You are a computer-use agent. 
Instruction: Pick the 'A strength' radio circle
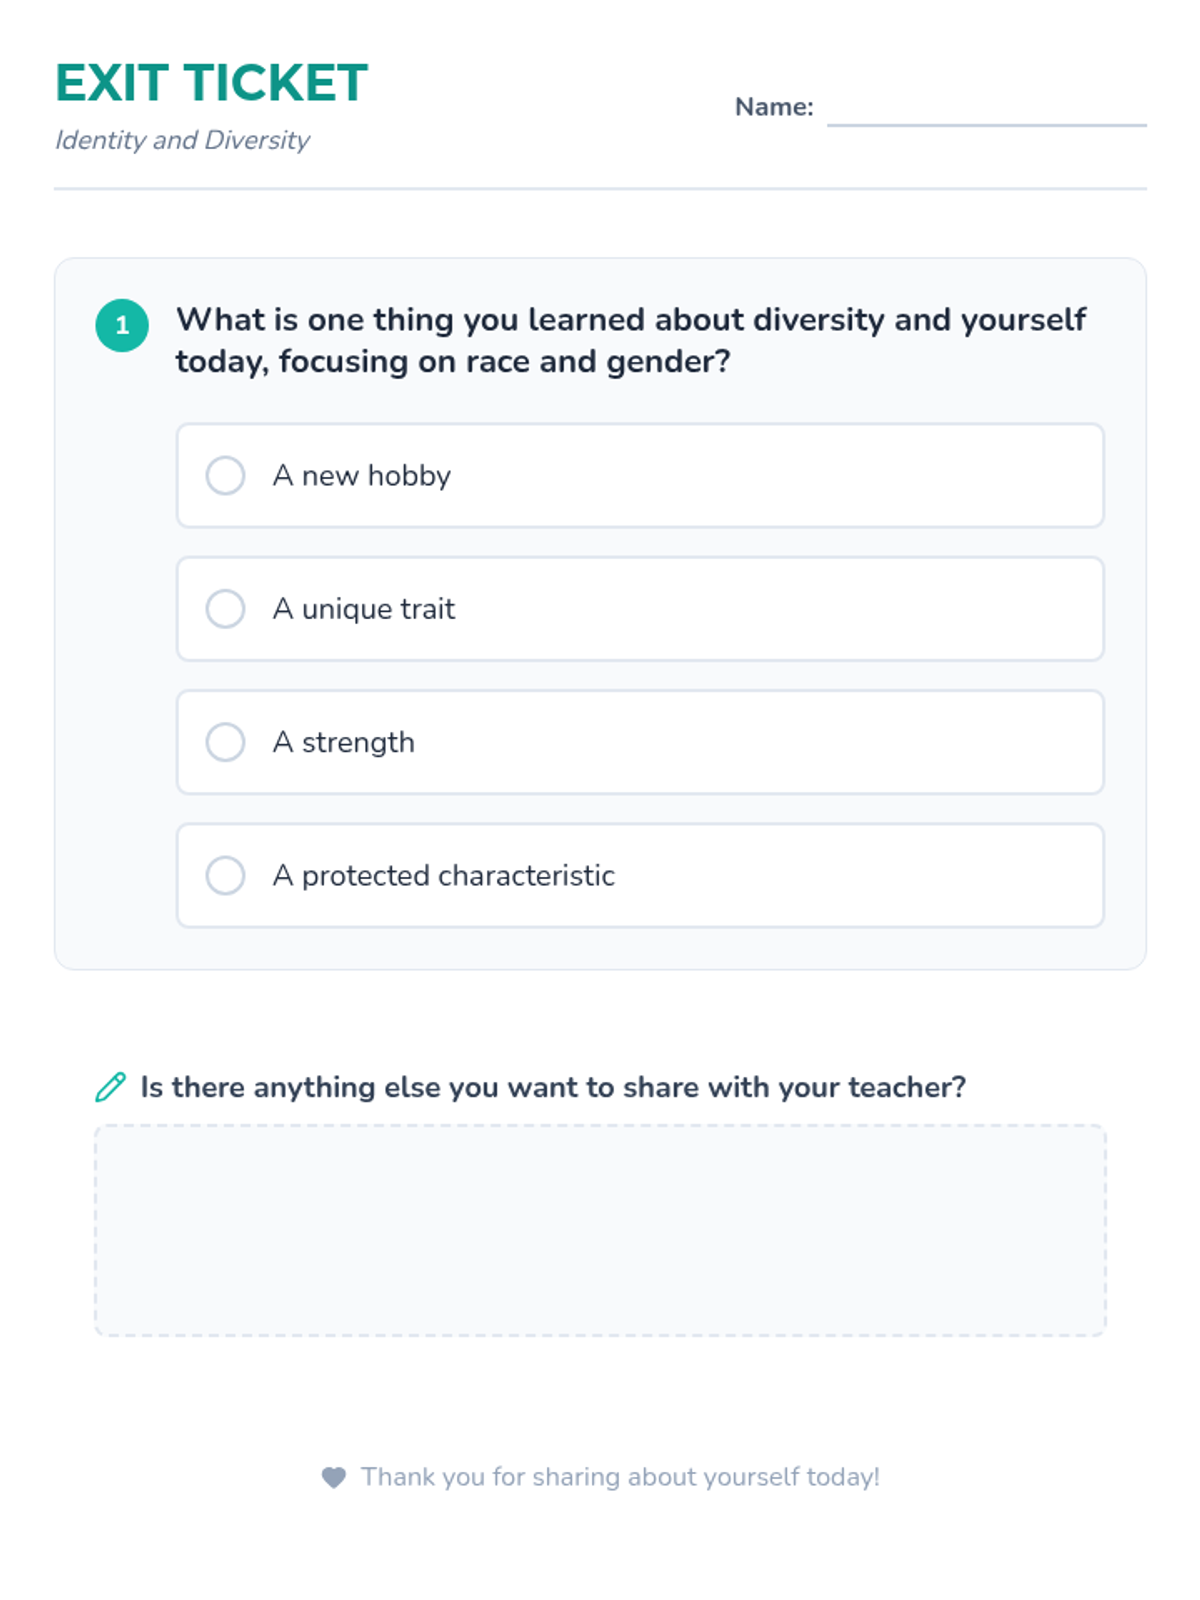coord(225,742)
